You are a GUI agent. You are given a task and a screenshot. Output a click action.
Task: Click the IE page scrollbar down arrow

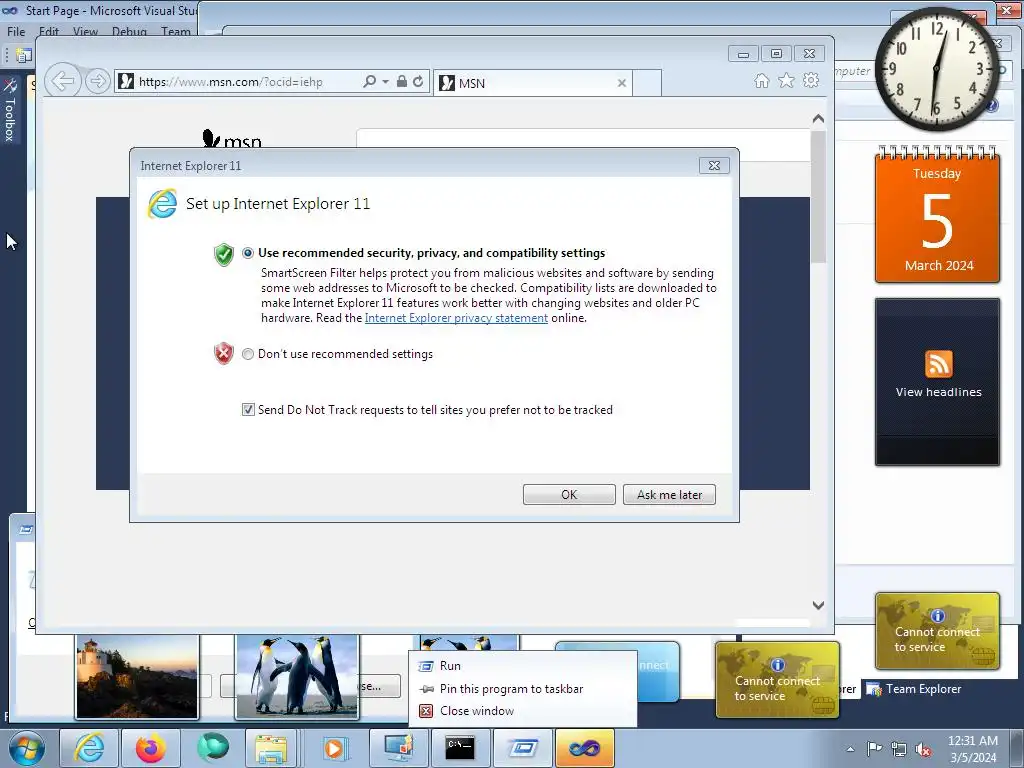coord(818,605)
